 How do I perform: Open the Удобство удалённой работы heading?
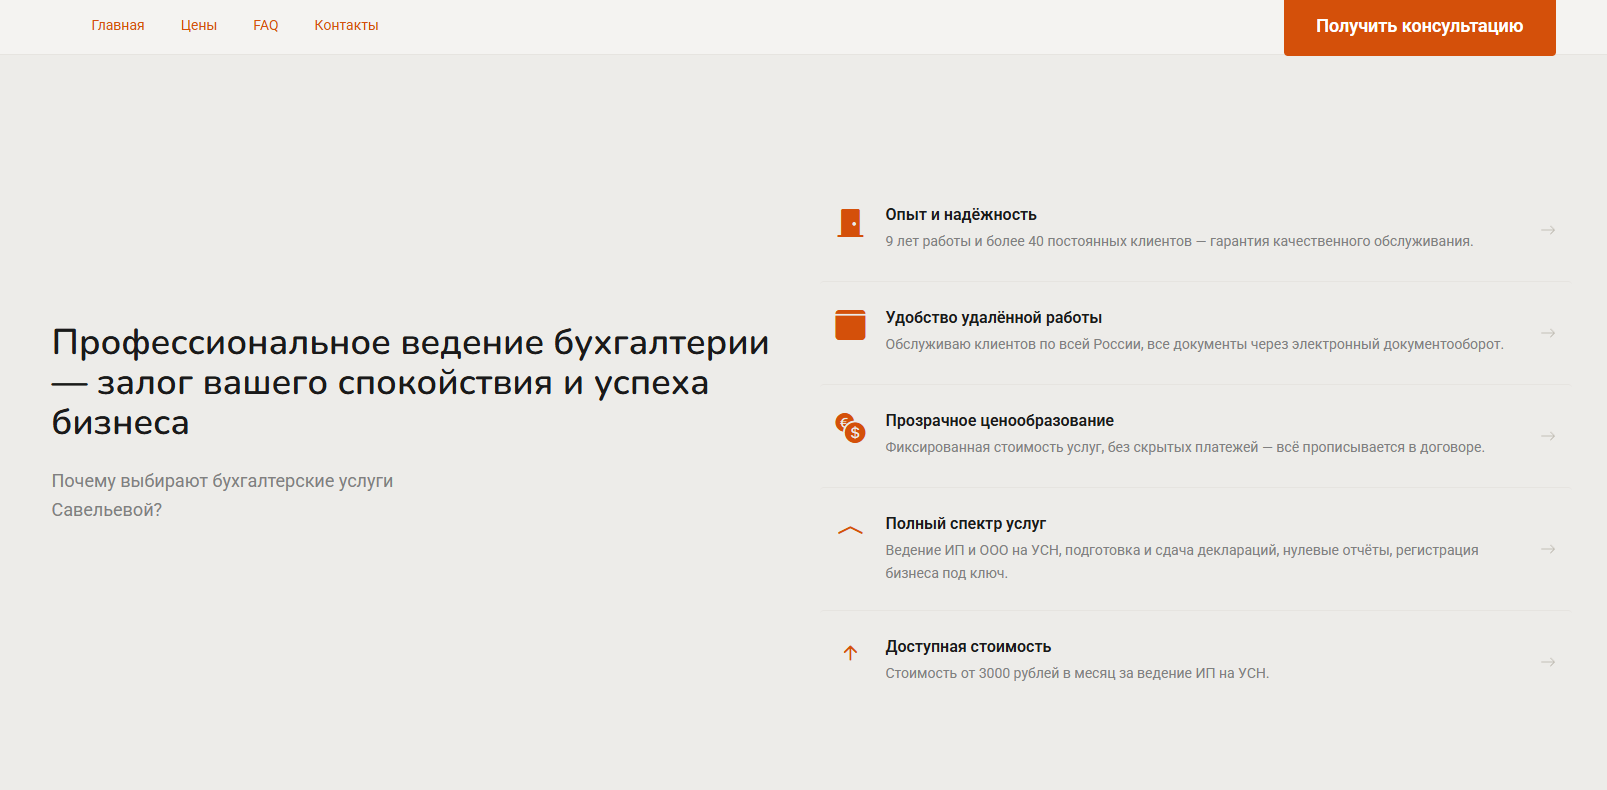coord(993,318)
